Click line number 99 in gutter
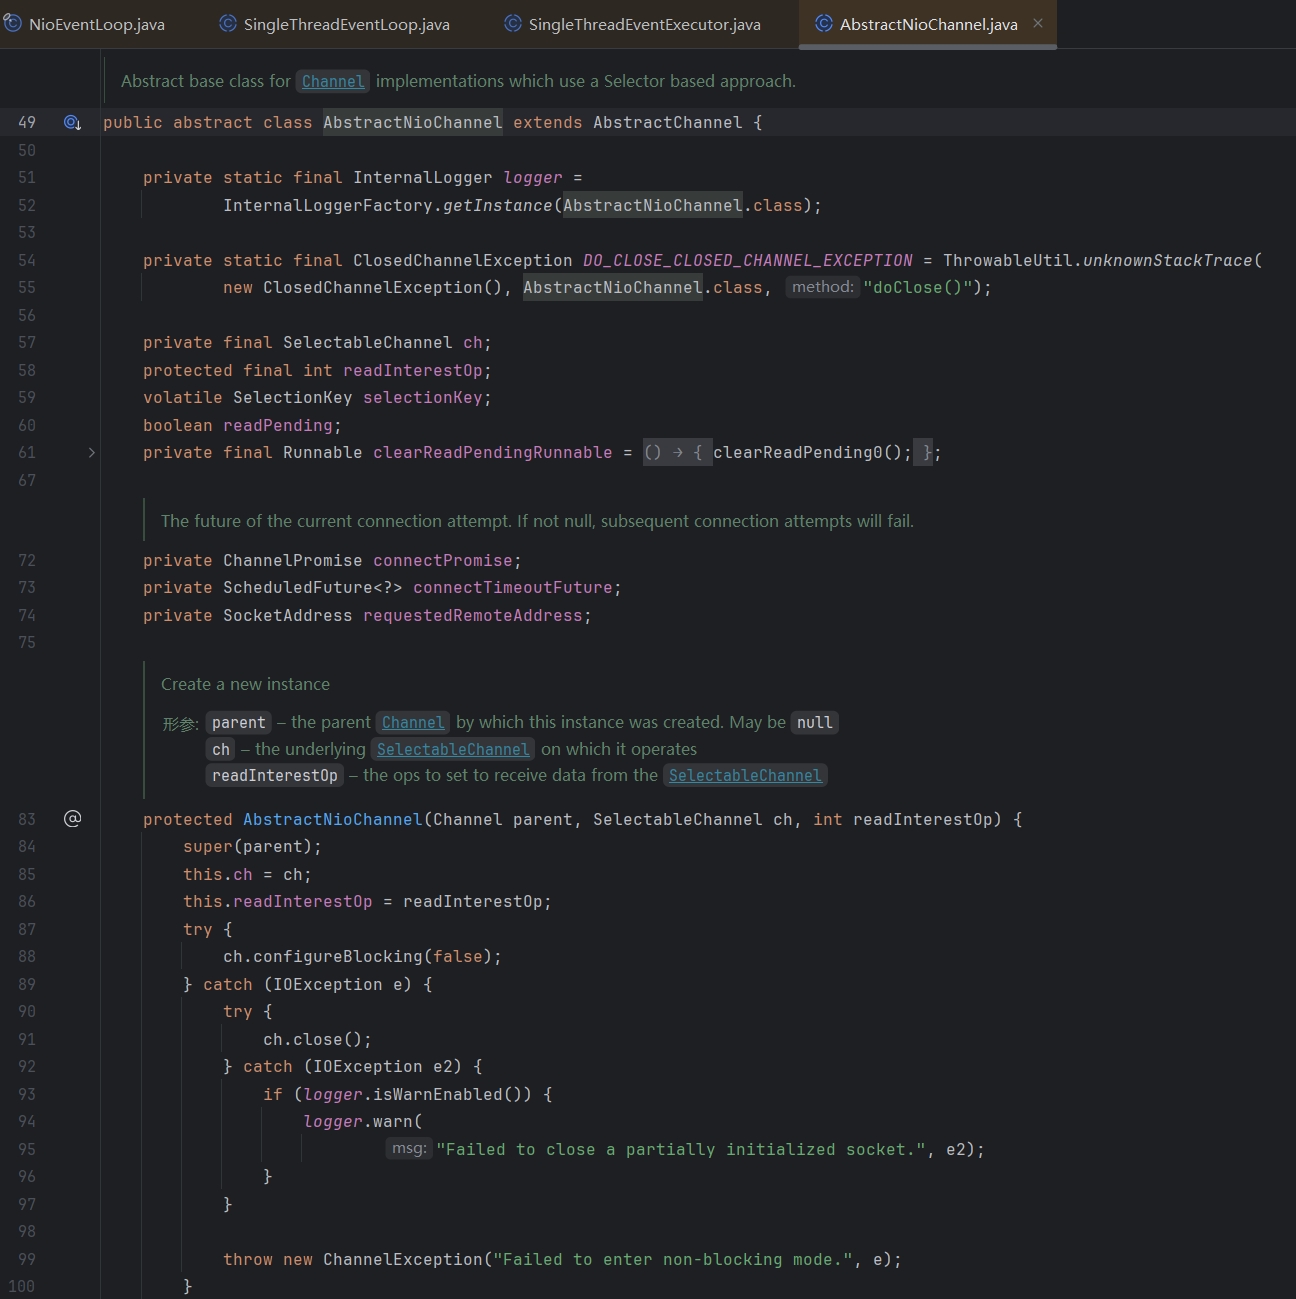The image size is (1296, 1299). tap(27, 1259)
